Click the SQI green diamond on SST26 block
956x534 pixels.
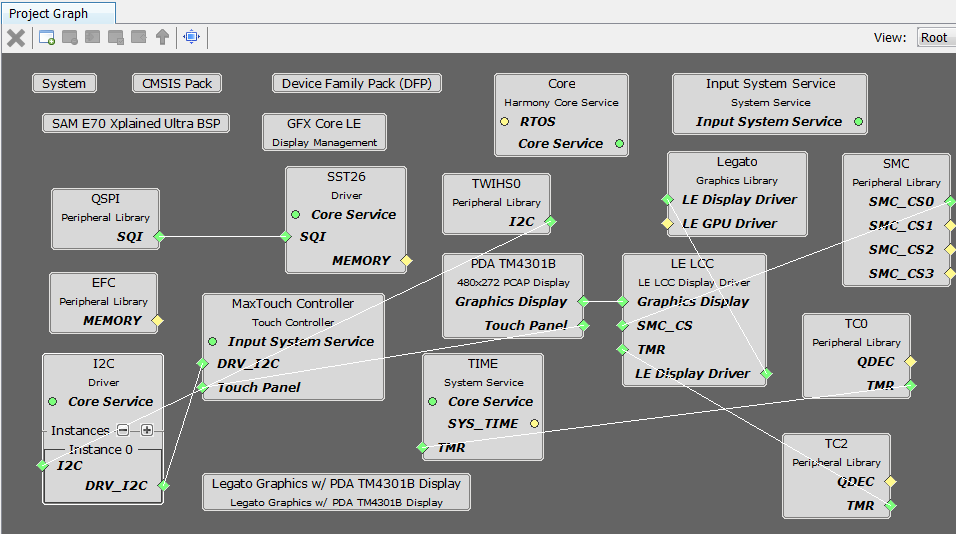[x=285, y=237]
